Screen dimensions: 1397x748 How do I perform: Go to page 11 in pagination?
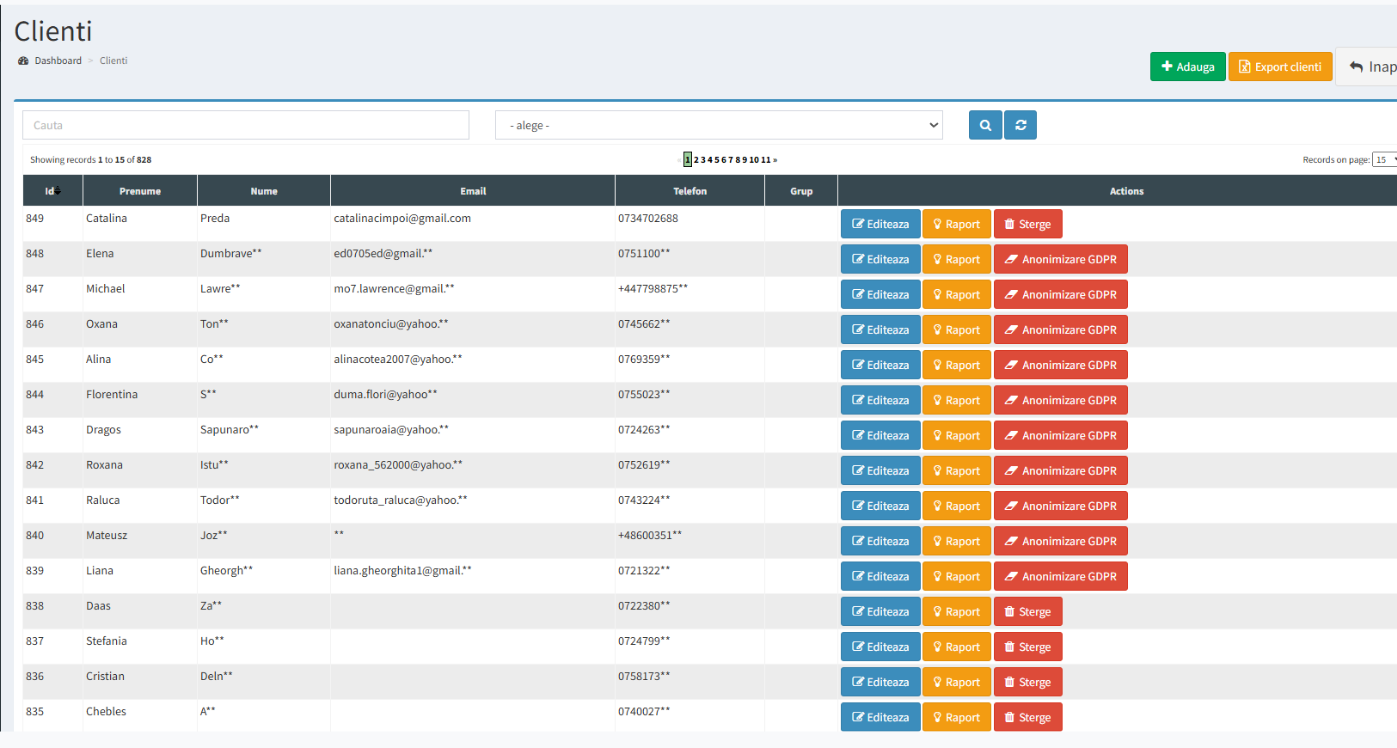[765, 160]
